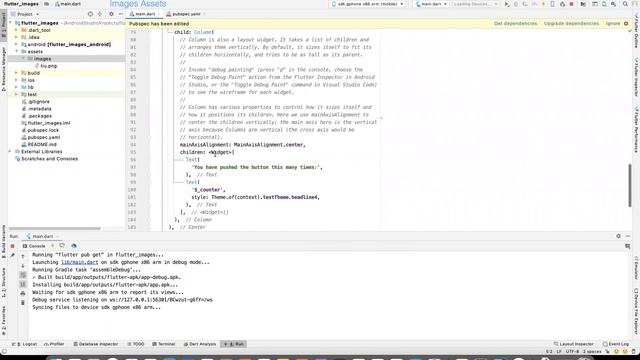This screenshot has height=360, width=640.
Task: Open the device selector dropdown sdk gphone x86
Action: pyautogui.click(x=367, y=4)
